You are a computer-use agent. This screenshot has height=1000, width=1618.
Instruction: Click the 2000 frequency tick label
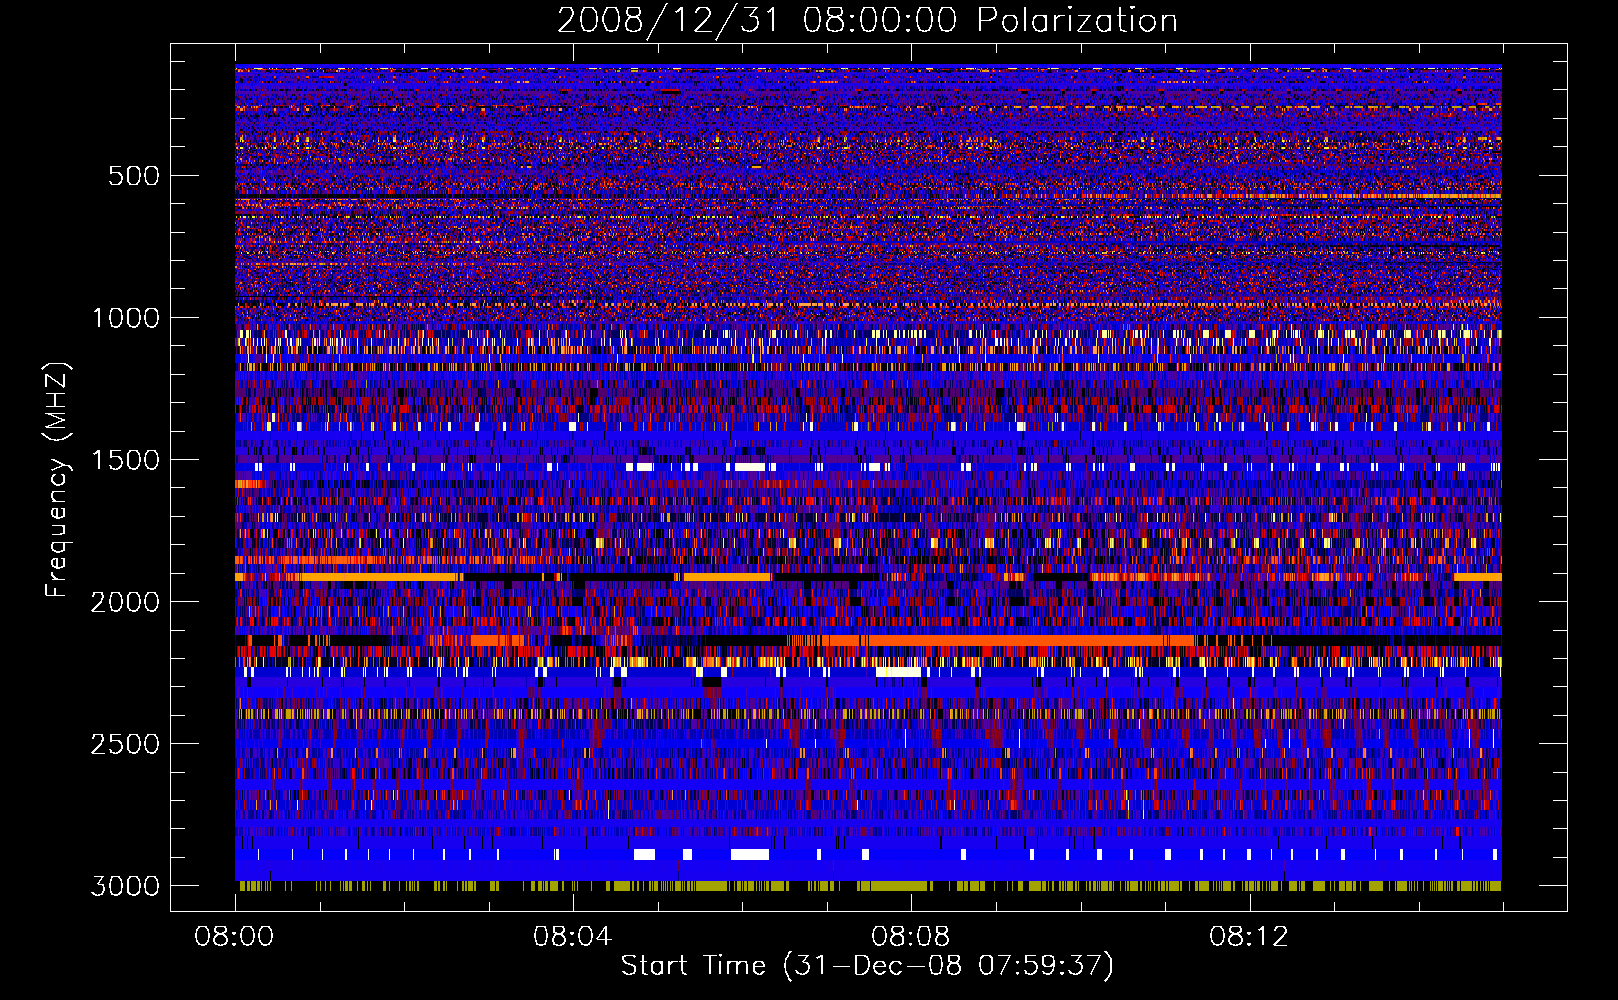tap(125, 602)
